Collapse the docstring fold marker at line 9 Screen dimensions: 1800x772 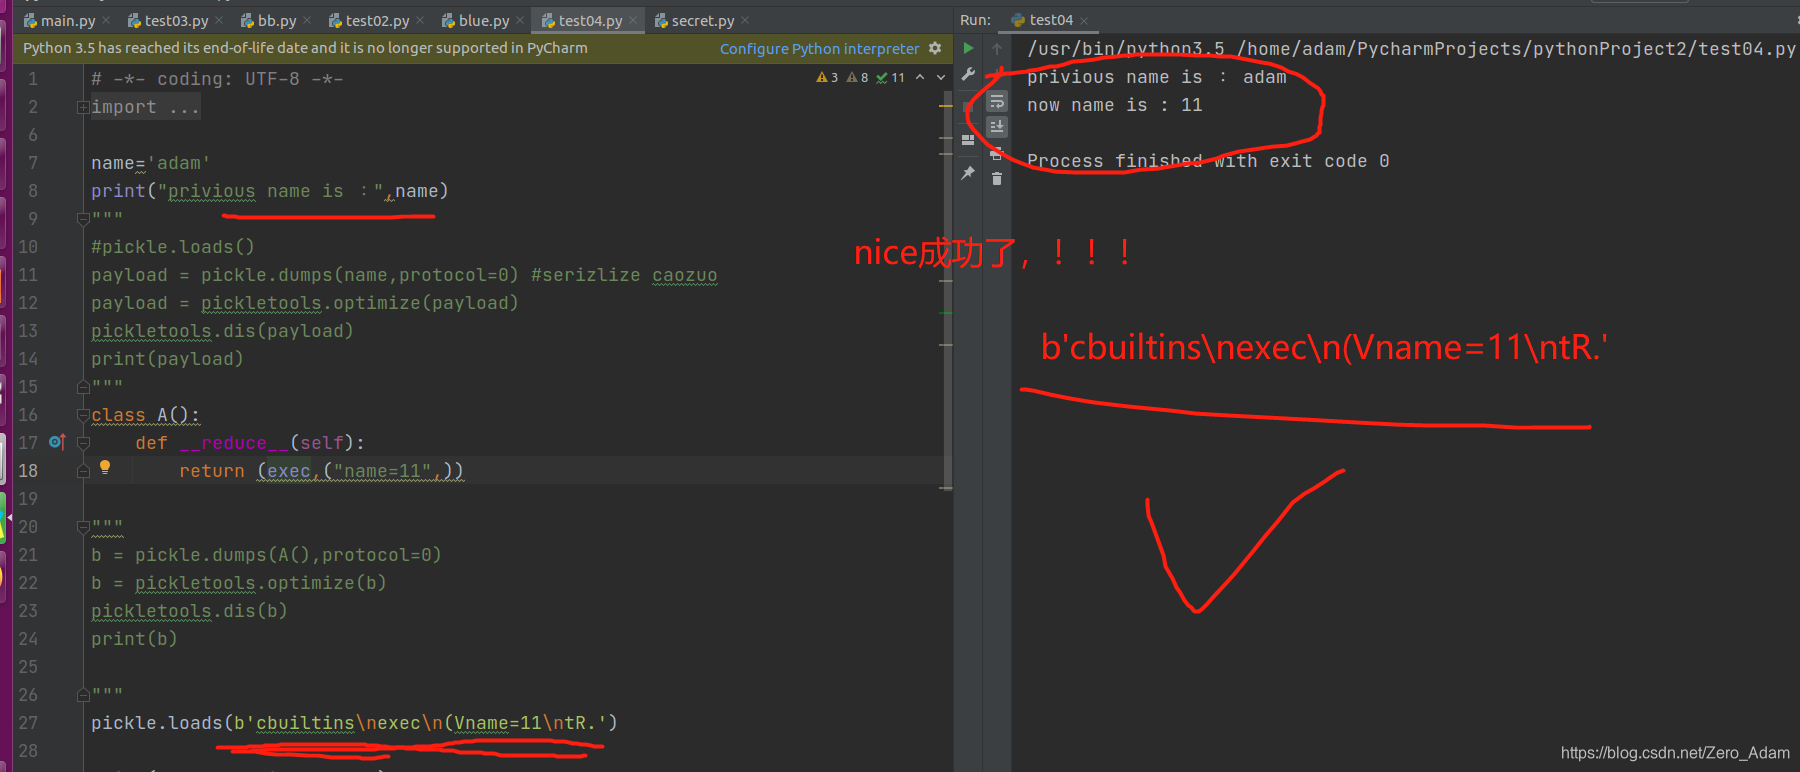tap(83, 218)
